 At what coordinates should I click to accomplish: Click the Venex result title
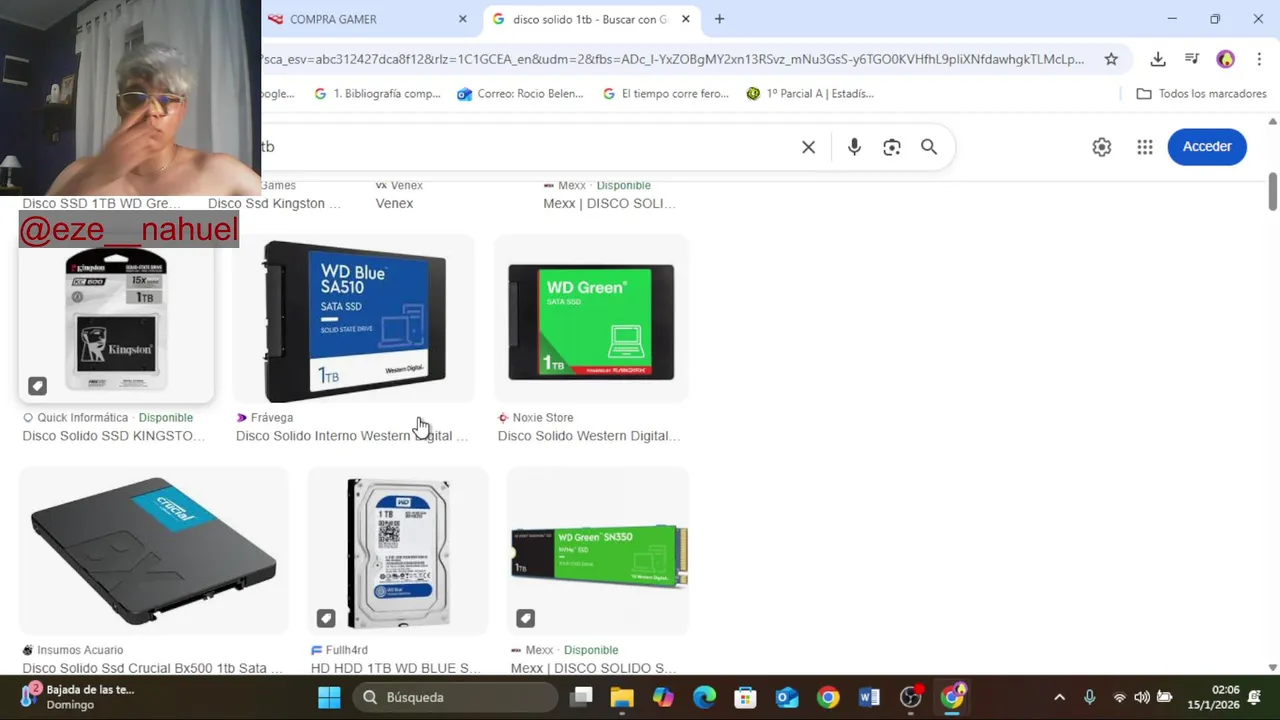click(394, 204)
